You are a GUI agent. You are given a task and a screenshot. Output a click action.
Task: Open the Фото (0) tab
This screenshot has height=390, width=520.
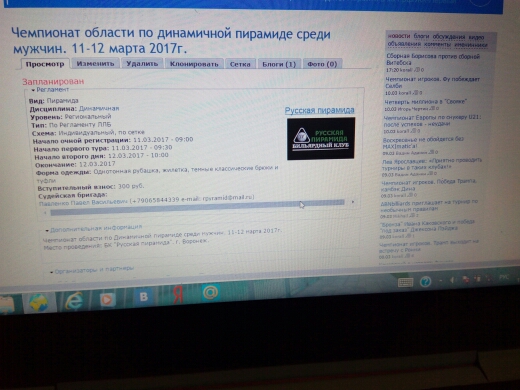click(x=322, y=64)
